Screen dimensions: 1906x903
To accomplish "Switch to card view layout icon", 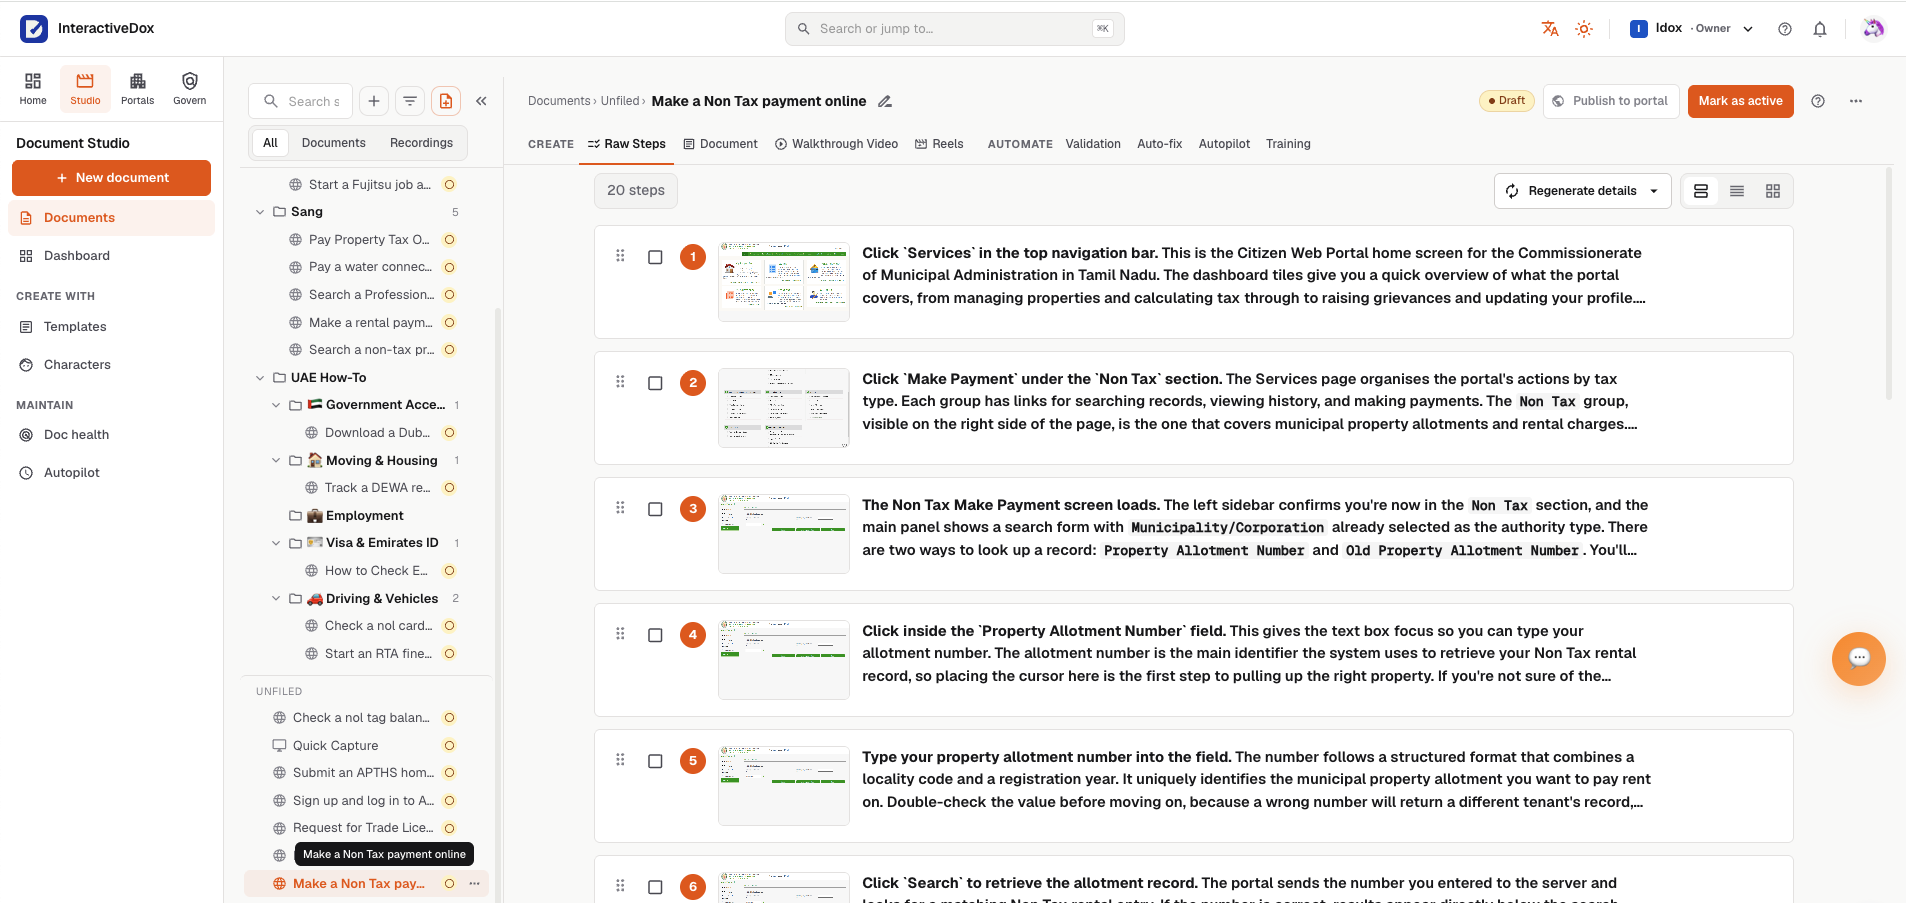I will 1701,191.
